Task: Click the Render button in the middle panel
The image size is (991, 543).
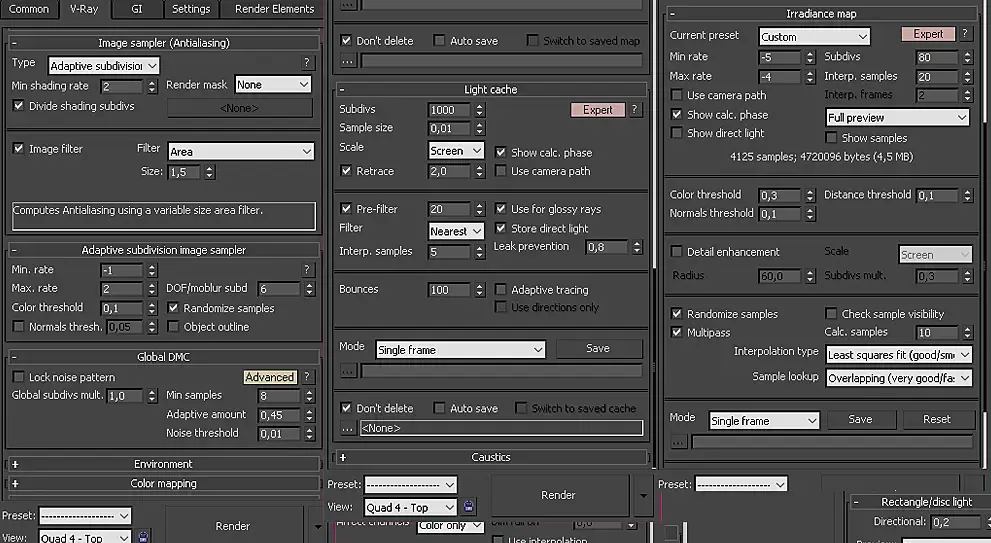Action: pyautogui.click(x=558, y=495)
